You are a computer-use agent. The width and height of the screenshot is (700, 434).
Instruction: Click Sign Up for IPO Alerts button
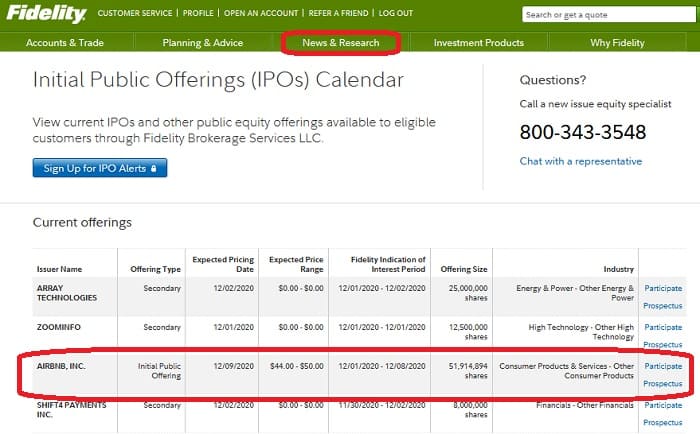[100, 168]
